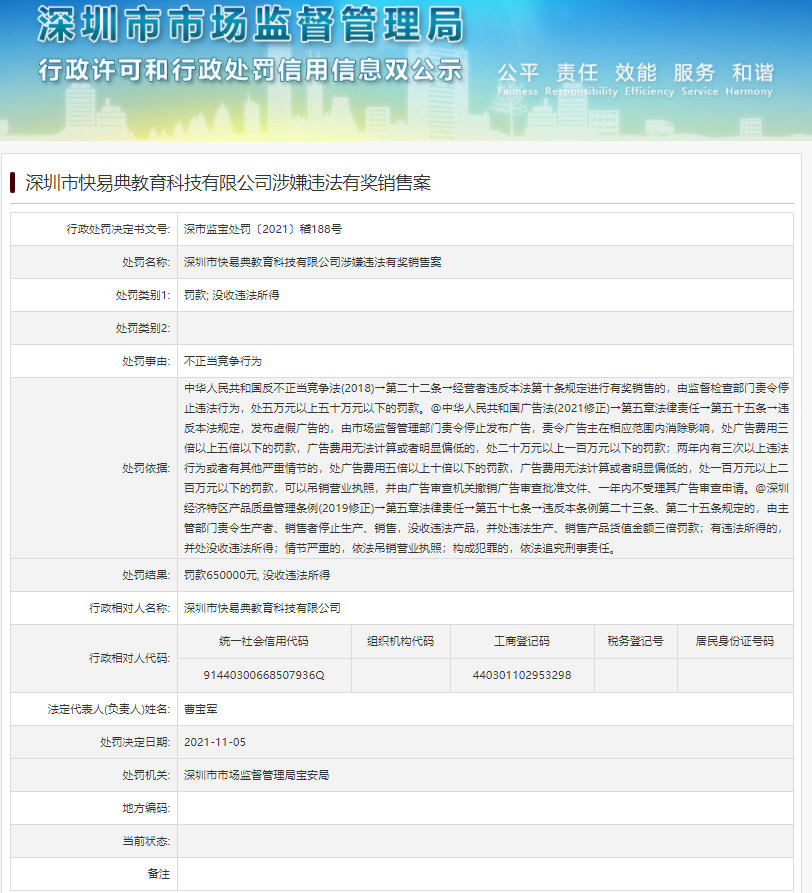Click the page heading 深圳市快易典教育科技有限公司涉嫌违法有奖销售案
This screenshot has width=812, height=893.
(228, 183)
